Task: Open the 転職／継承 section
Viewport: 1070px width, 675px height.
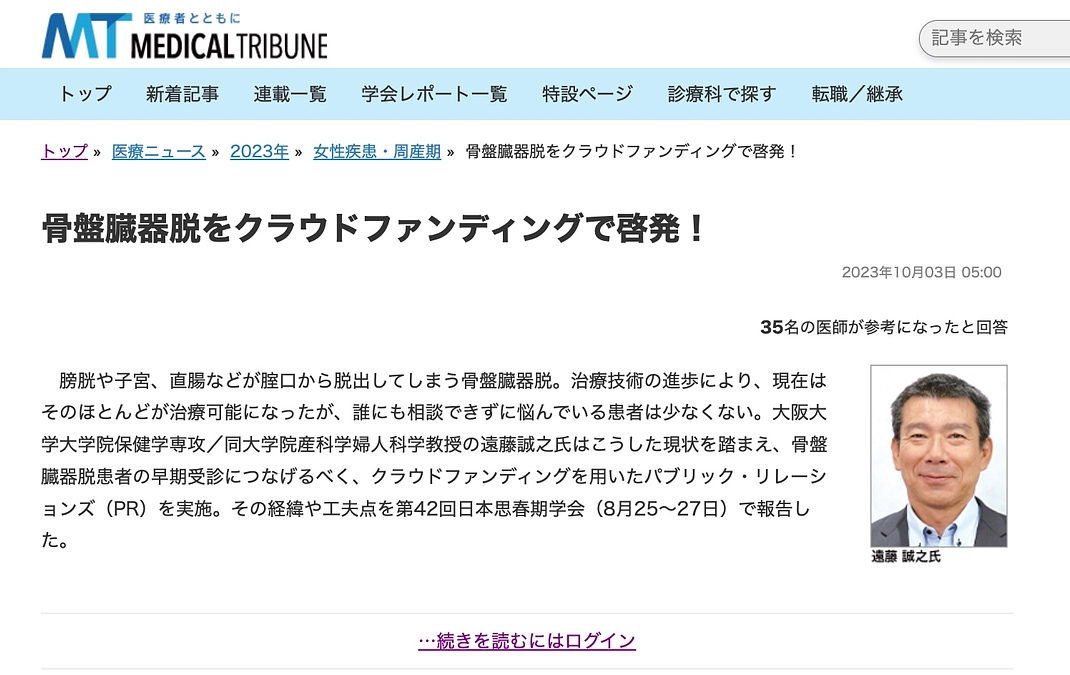Action: click(x=857, y=94)
